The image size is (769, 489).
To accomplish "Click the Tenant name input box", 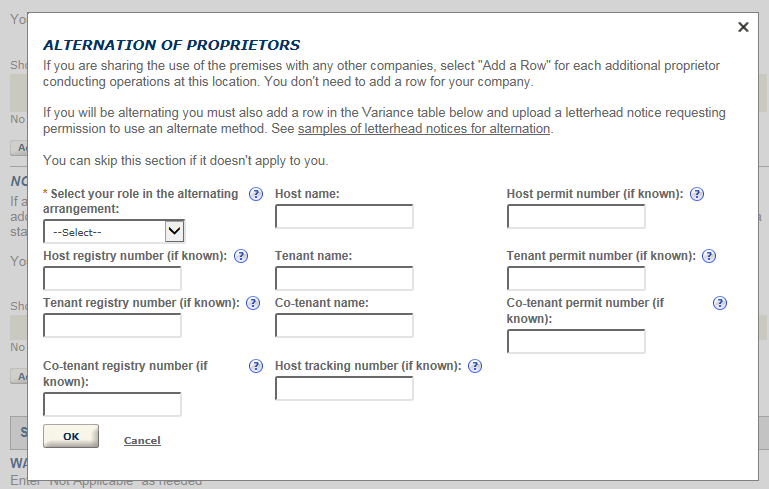I will tap(344, 279).
